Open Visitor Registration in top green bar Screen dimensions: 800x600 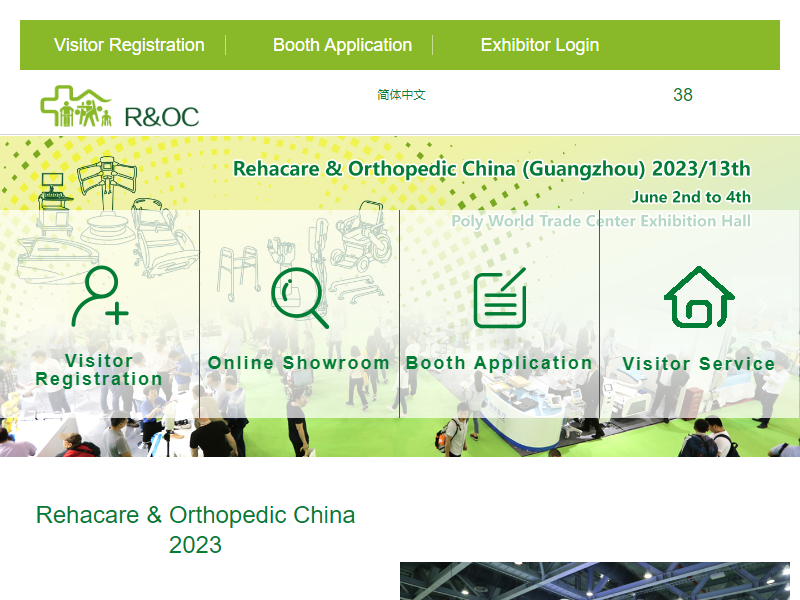(x=129, y=45)
